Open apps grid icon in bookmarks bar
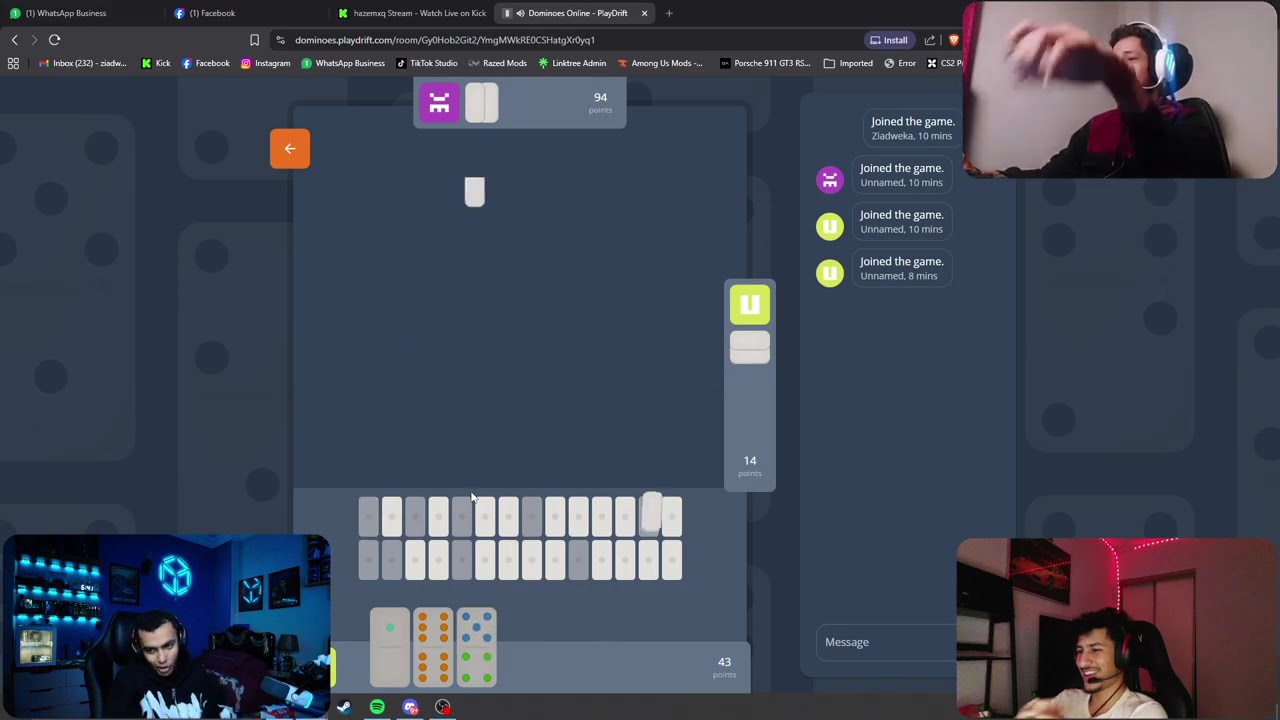The image size is (1280, 720). coord(13,63)
